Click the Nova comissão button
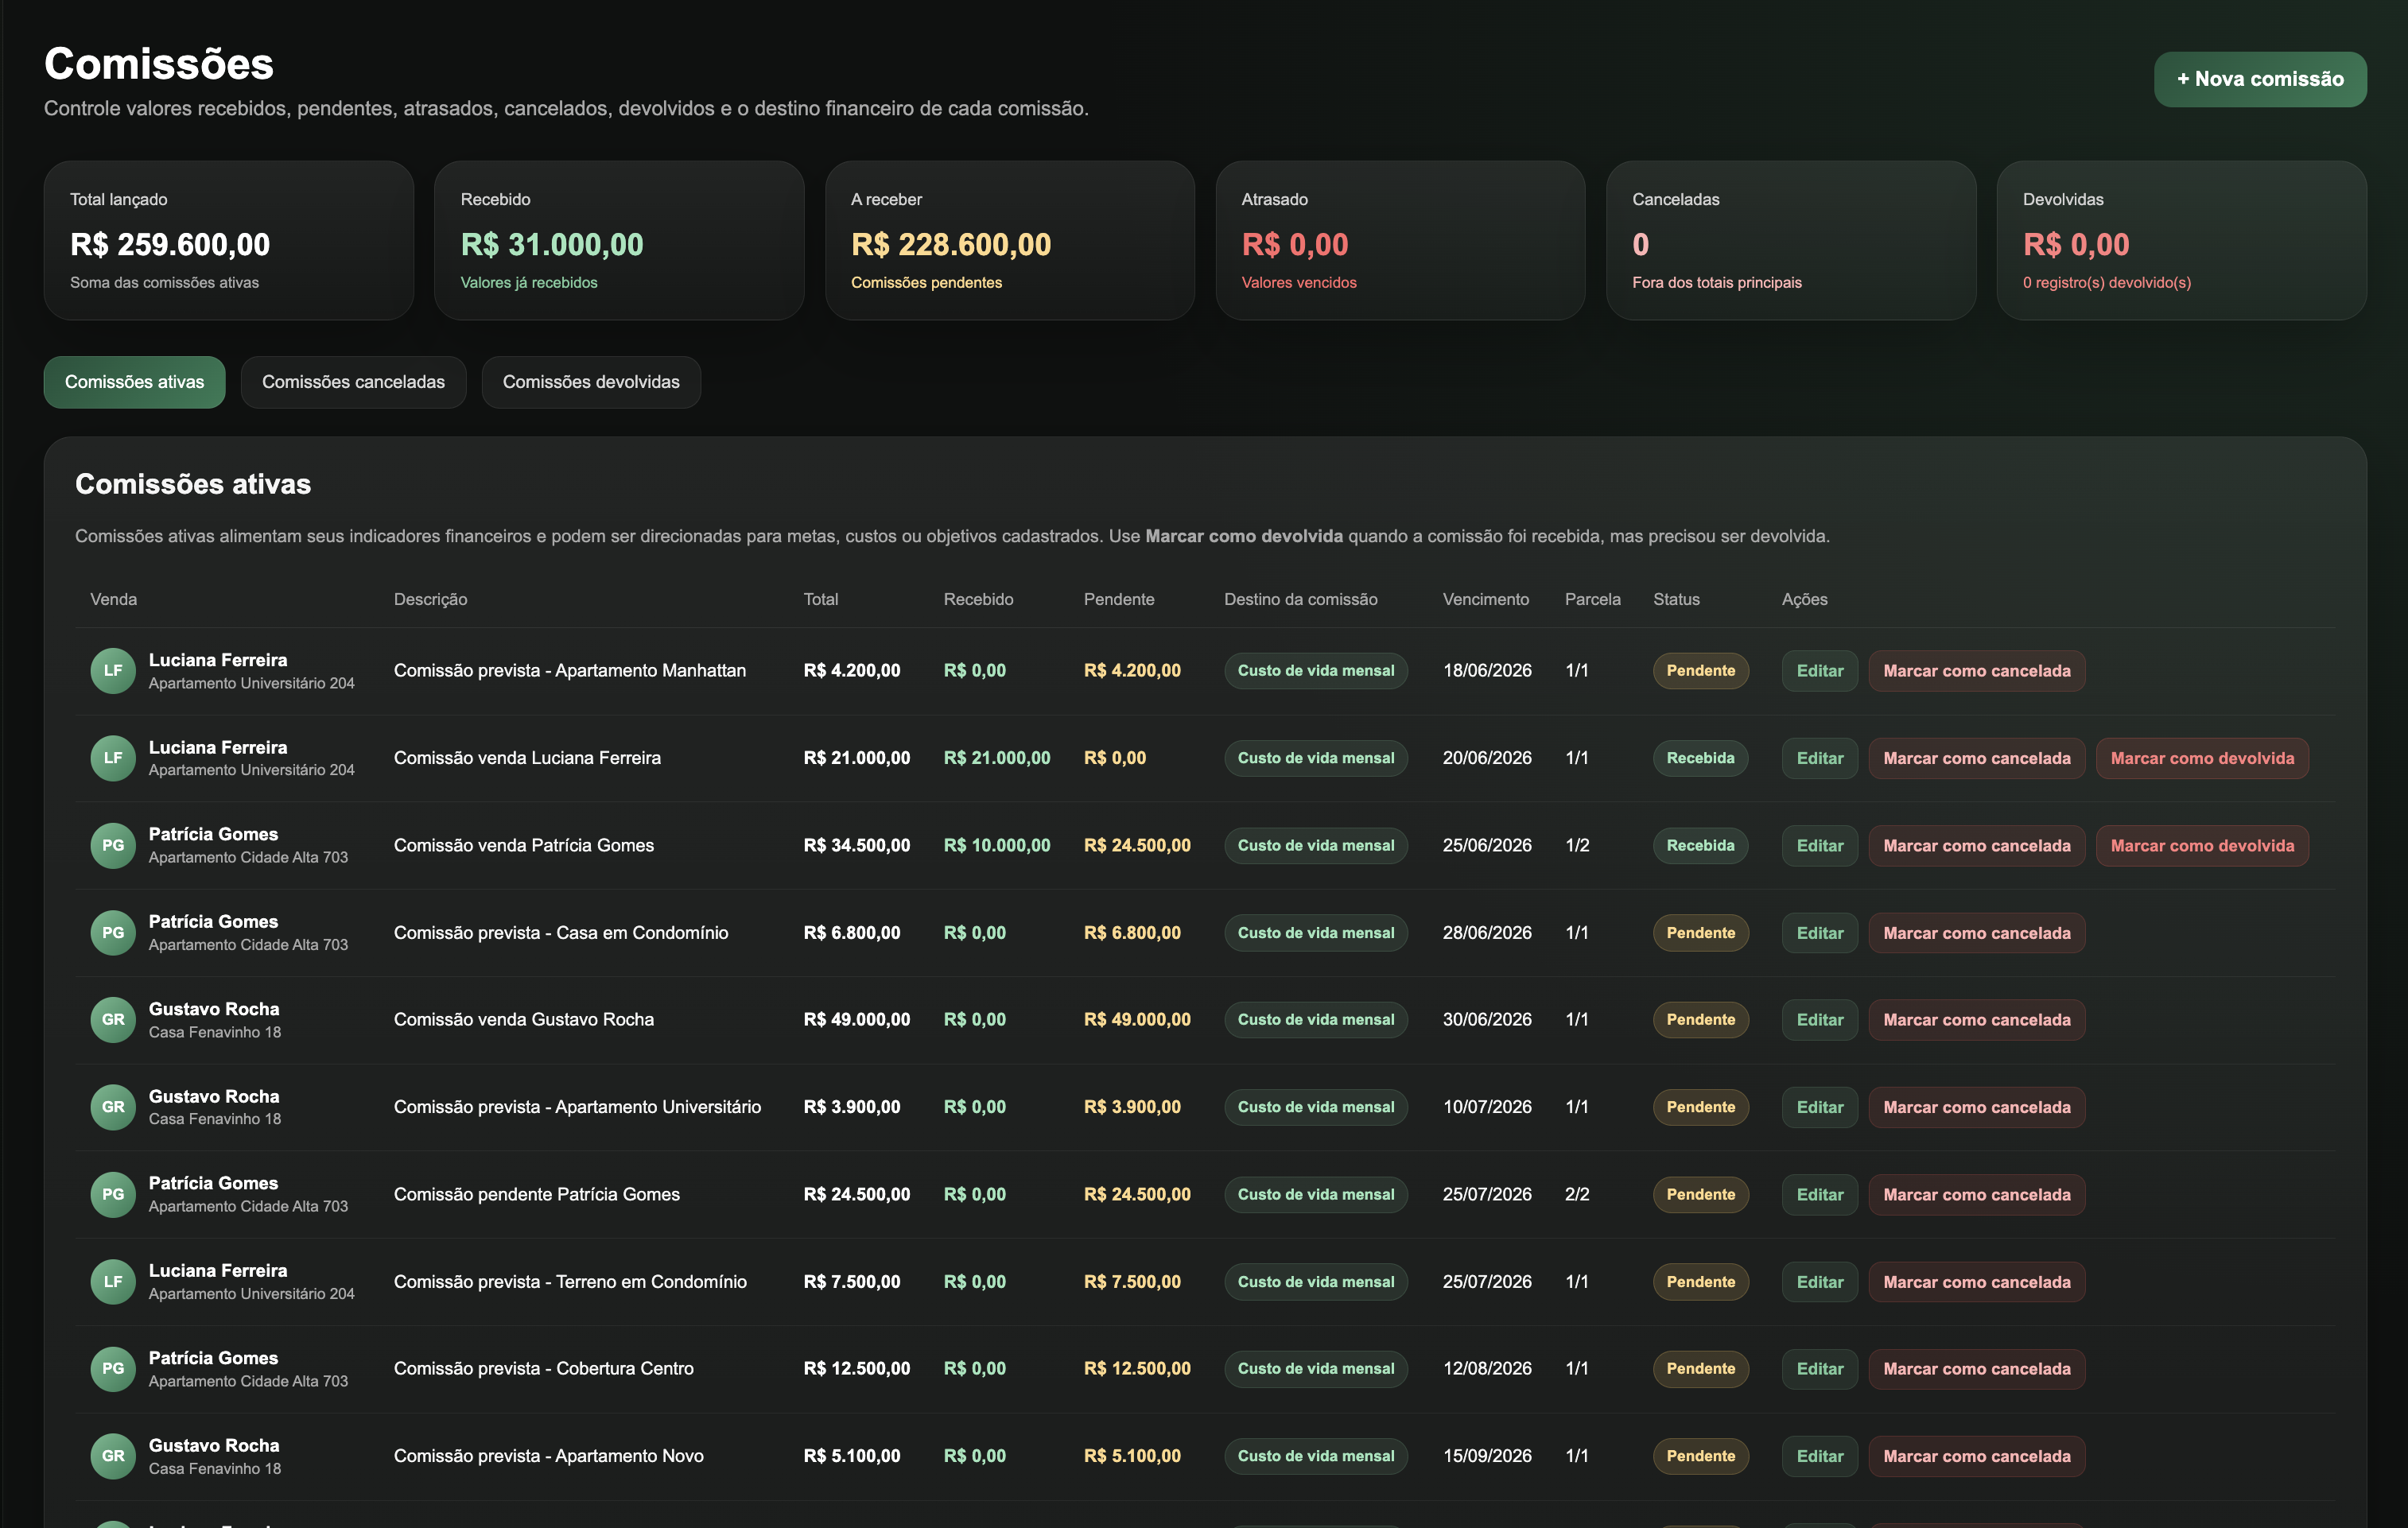The width and height of the screenshot is (2408, 1528). point(2259,79)
